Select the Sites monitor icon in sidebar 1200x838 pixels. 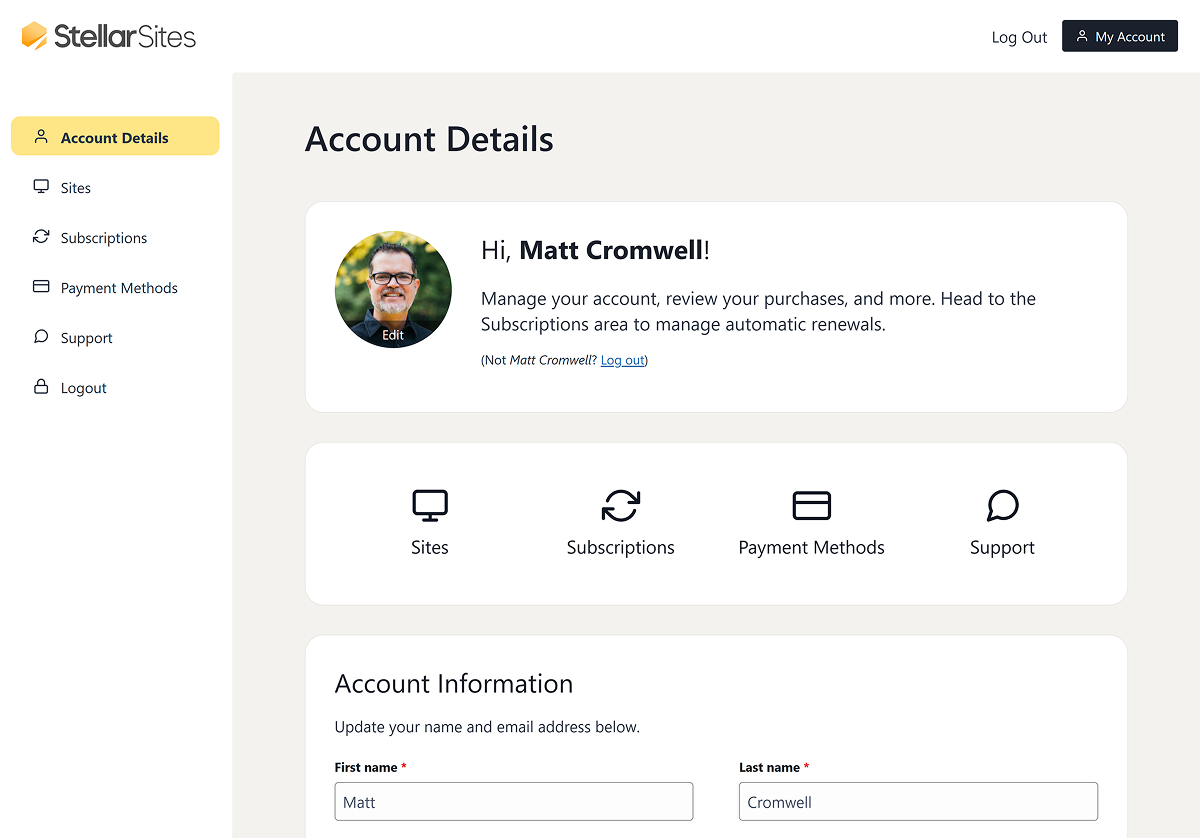click(x=40, y=186)
